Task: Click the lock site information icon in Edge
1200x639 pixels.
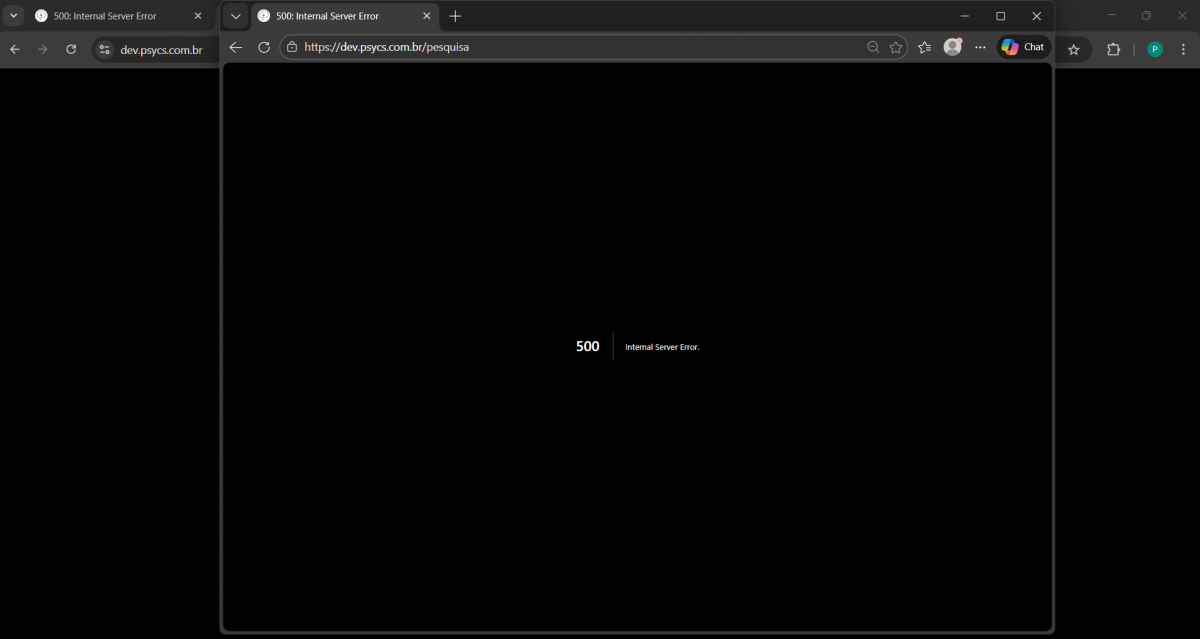Action: click(x=291, y=47)
